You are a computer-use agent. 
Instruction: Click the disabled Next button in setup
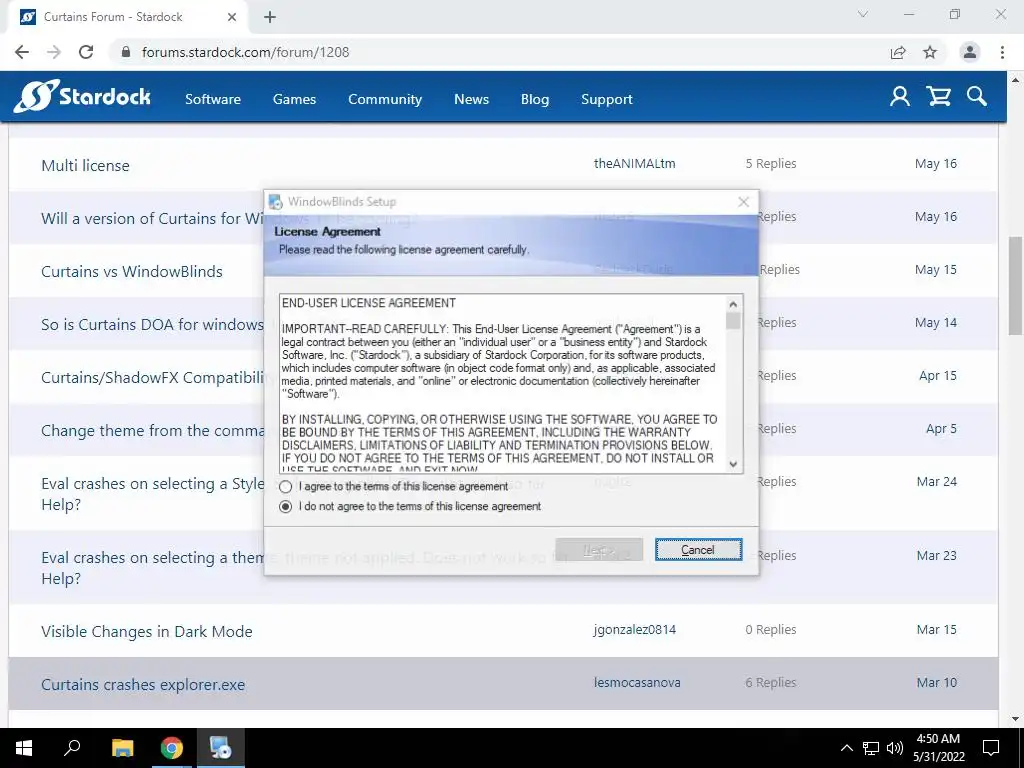point(599,550)
